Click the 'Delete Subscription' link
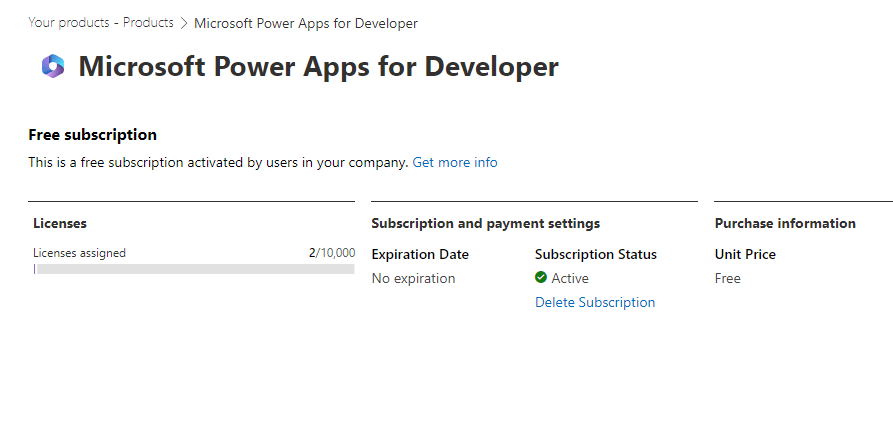The image size is (893, 430). click(x=595, y=302)
